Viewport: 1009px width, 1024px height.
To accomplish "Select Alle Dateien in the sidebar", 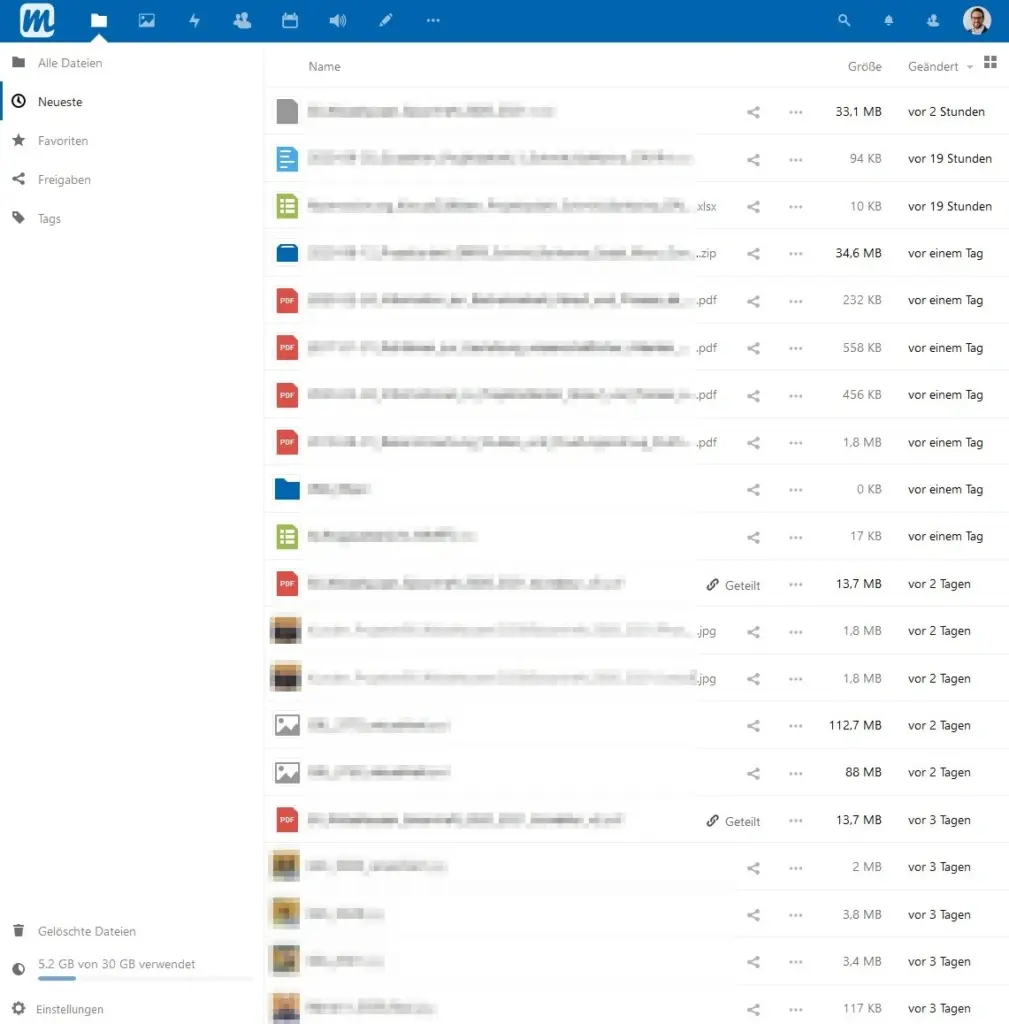I will (70, 63).
